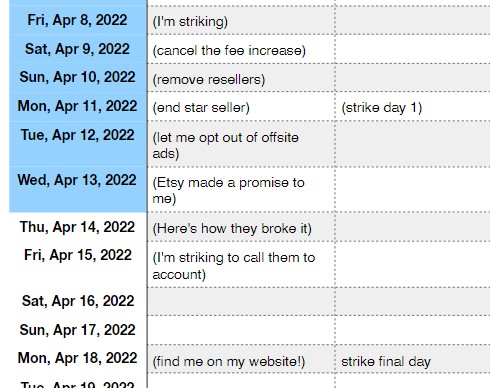Select the Fri, Apr 8, 2022 date cell
Screen dimensions: 490x388
(x=78, y=20)
